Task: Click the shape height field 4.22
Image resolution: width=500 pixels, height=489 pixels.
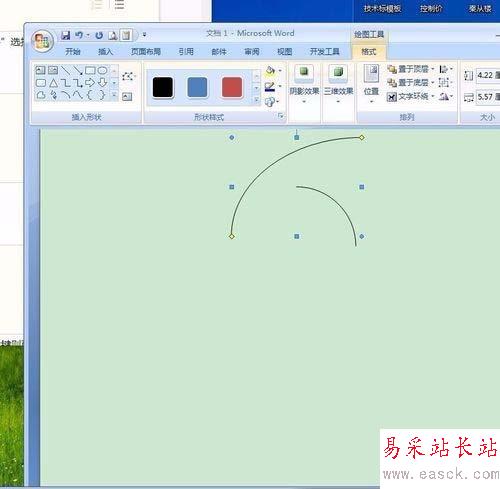Action: pos(488,75)
